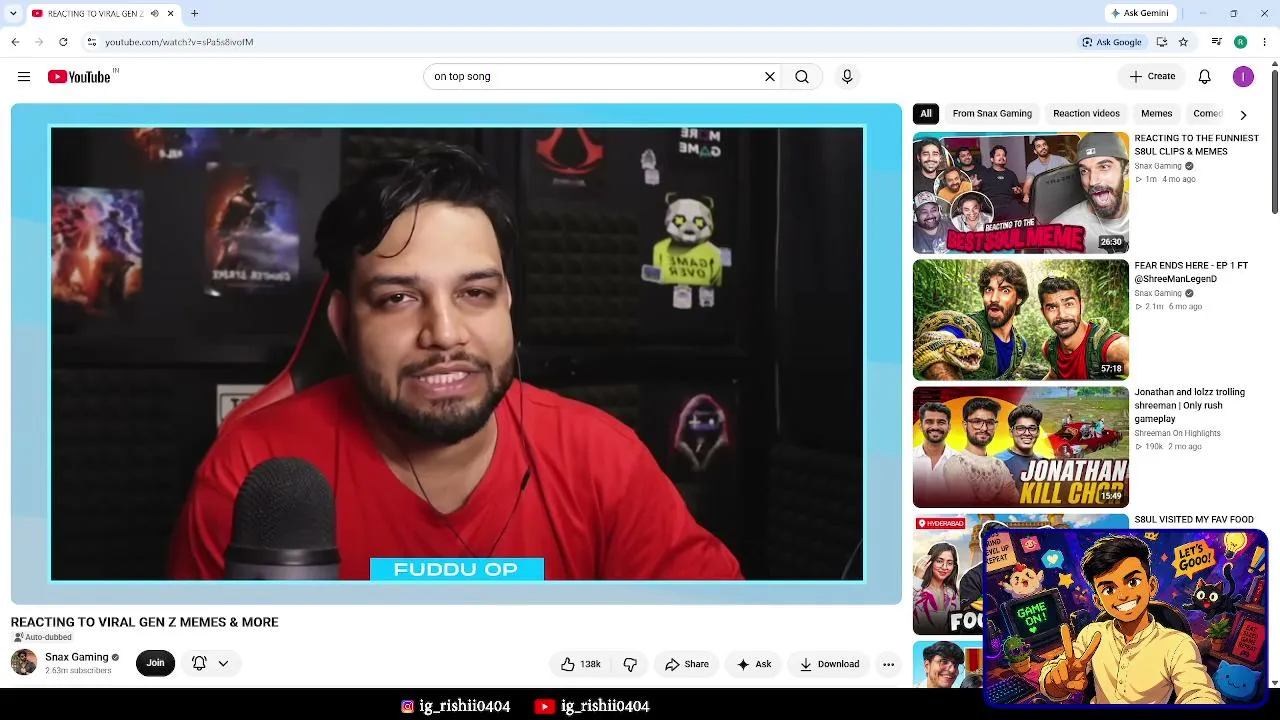Run search with the magnifier button
The width and height of the screenshot is (1280, 720).
pyautogui.click(x=802, y=77)
